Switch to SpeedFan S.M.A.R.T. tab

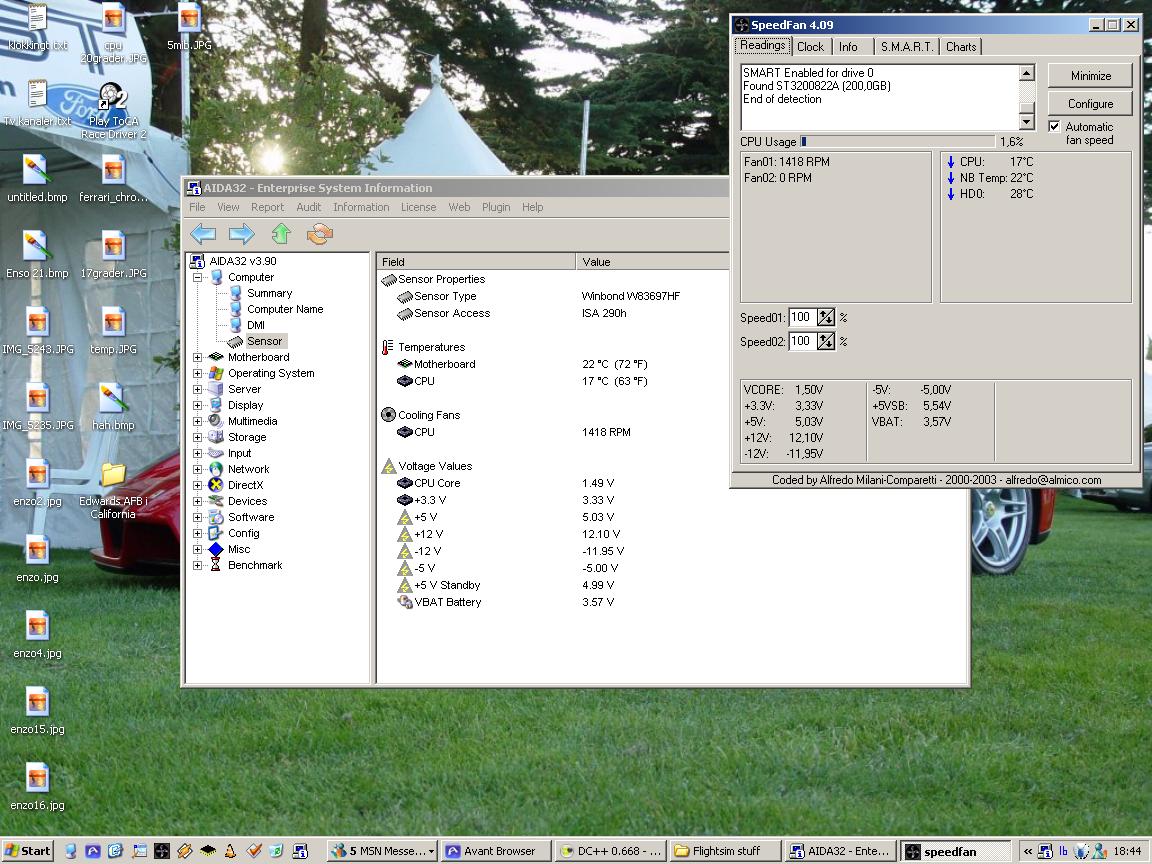click(907, 47)
